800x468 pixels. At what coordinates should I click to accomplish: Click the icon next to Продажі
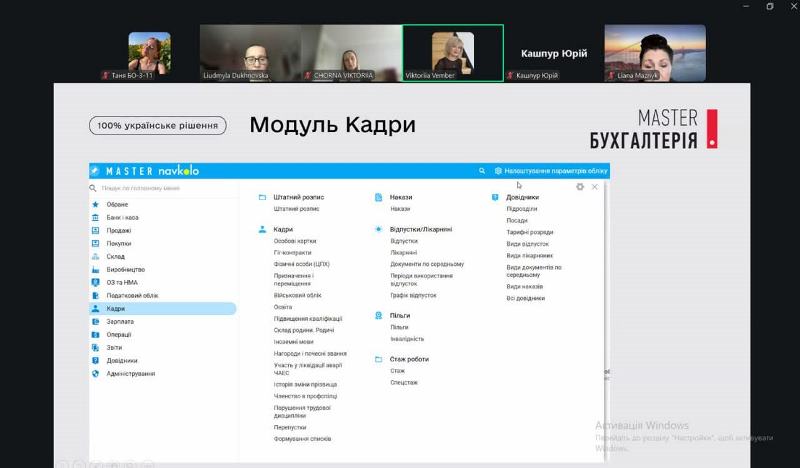pyautogui.click(x=95, y=230)
